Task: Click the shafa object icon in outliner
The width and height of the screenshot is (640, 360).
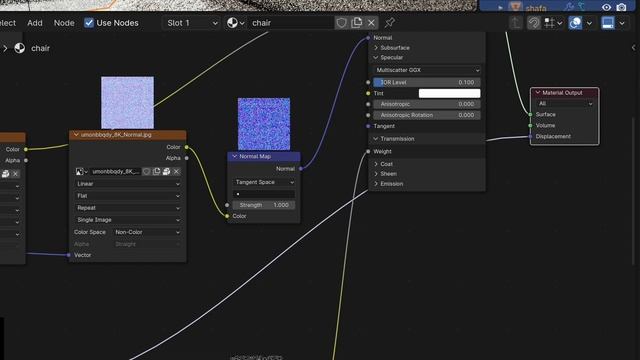Action: 516,7
